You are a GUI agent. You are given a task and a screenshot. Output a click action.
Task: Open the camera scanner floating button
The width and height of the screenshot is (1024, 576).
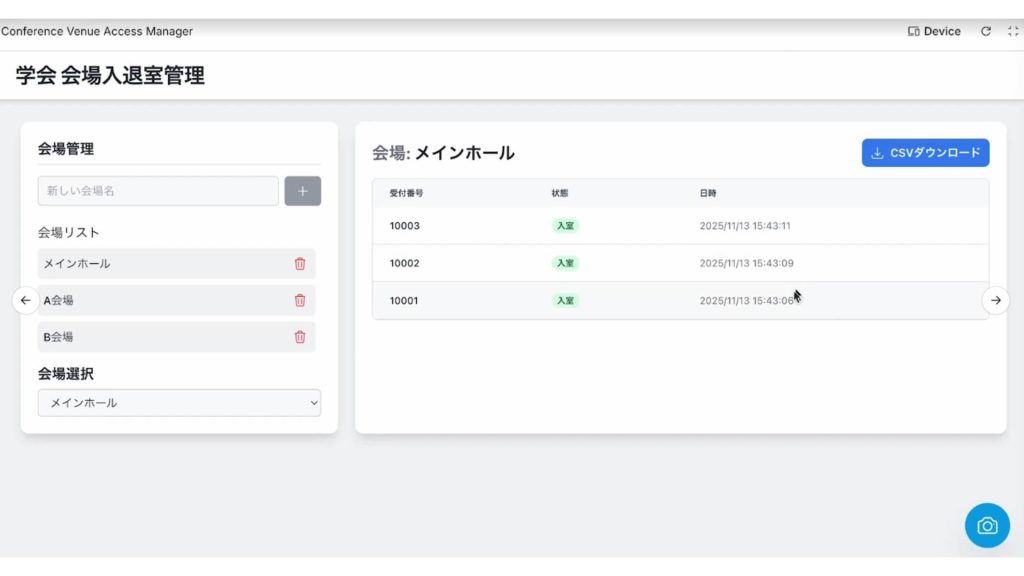click(987, 525)
